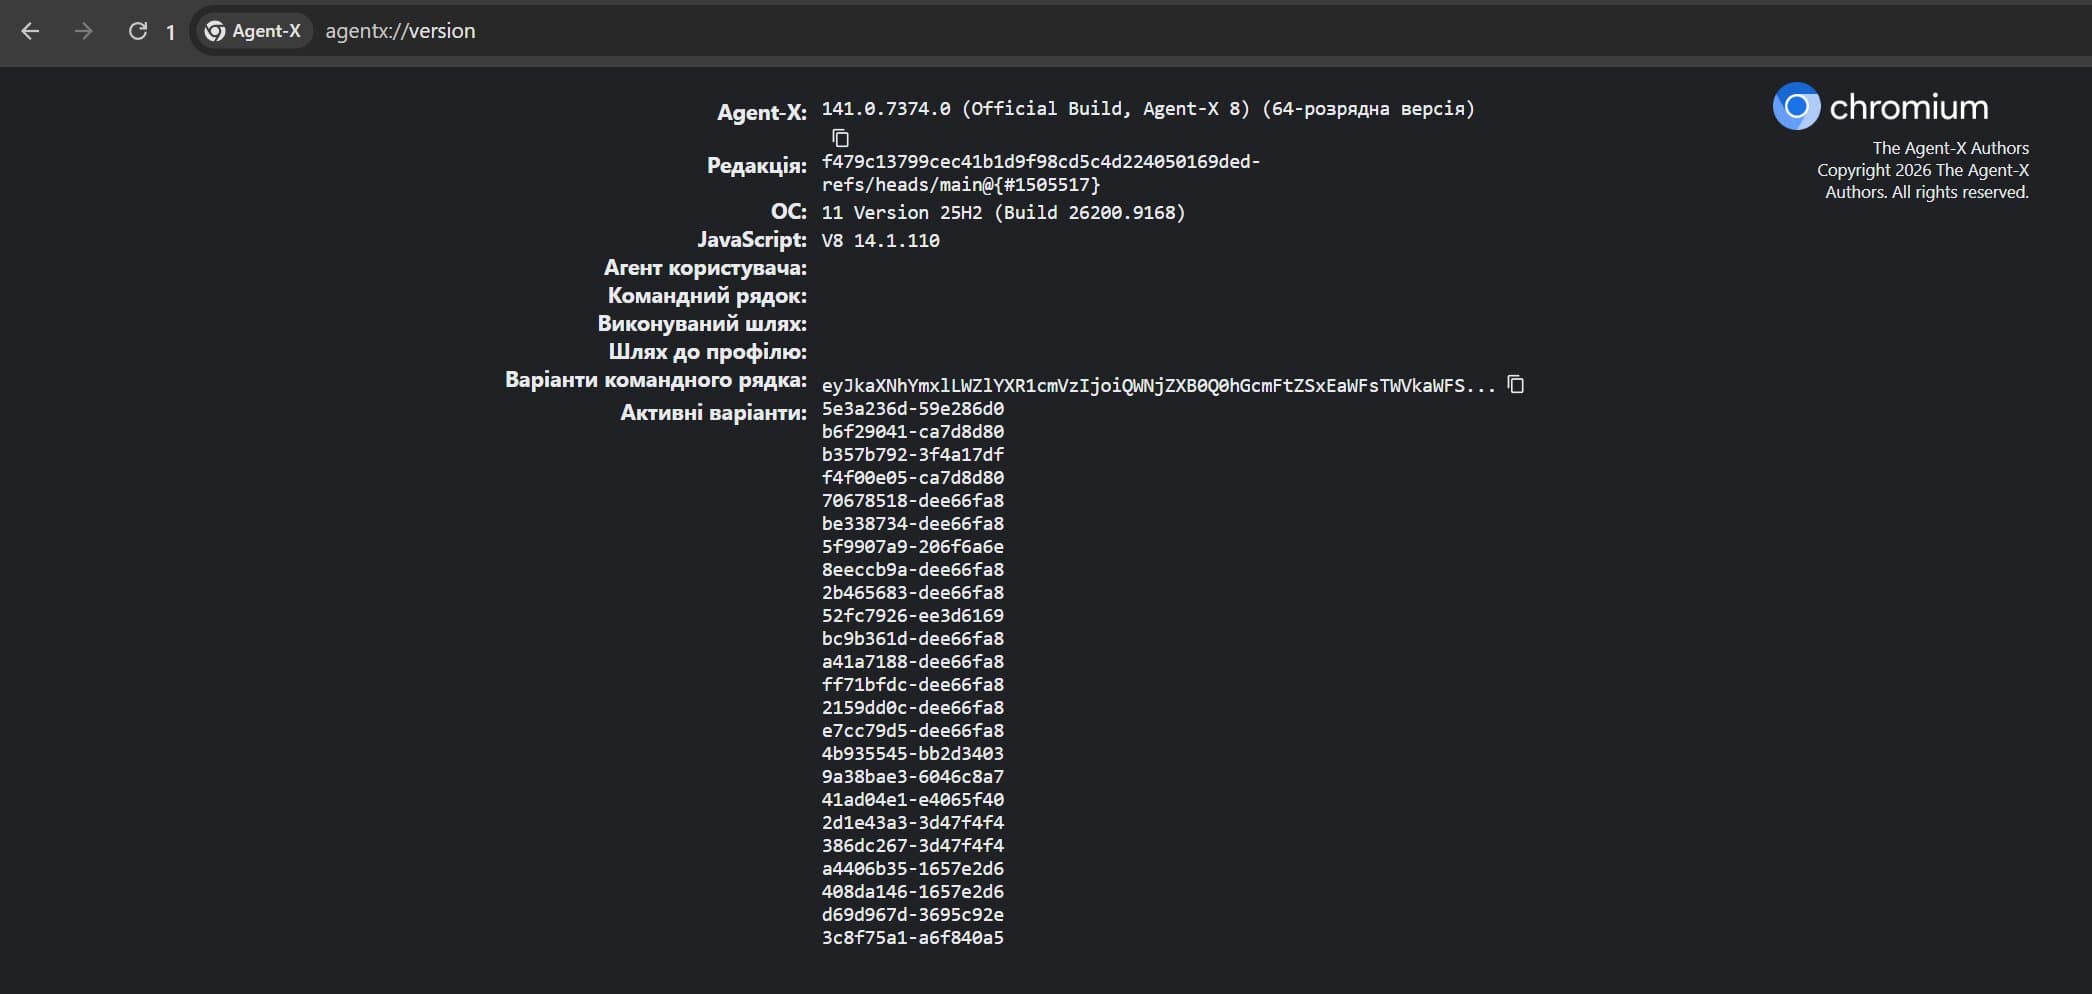Screen dimensions: 2092x994
Task: Select active variant 70678518-dee66fa8
Action: point(913,501)
